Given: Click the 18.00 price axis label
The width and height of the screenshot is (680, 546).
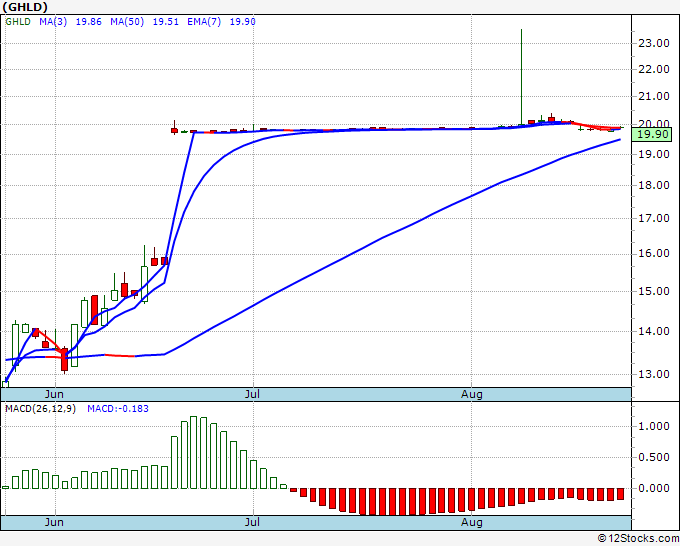Looking at the screenshot, I should point(654,185).
